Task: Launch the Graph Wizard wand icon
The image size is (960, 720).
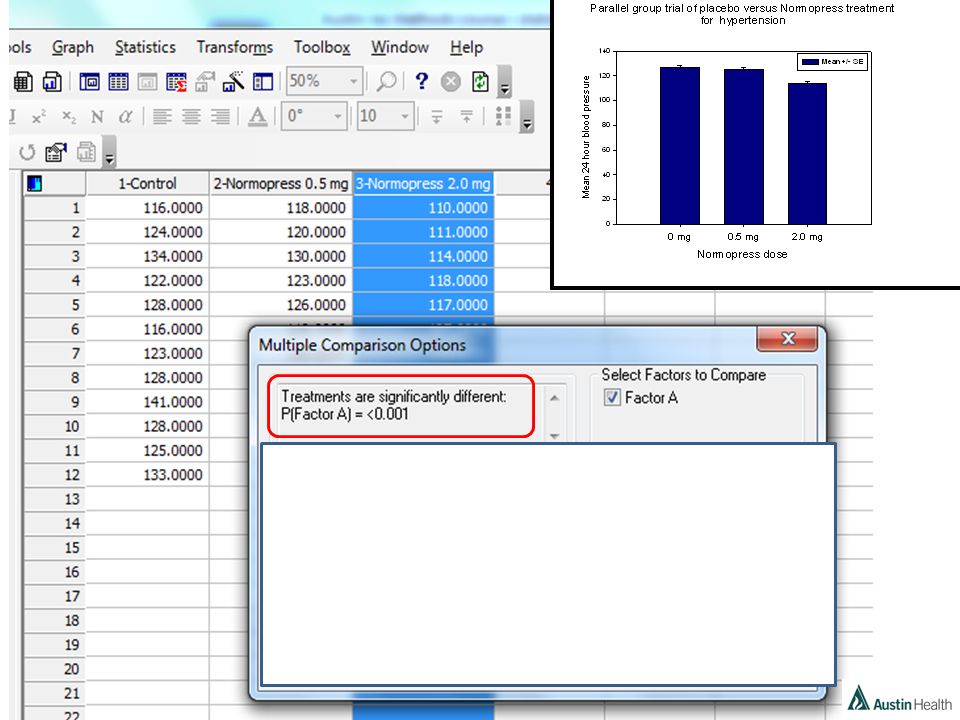Action: coord(233,81)
